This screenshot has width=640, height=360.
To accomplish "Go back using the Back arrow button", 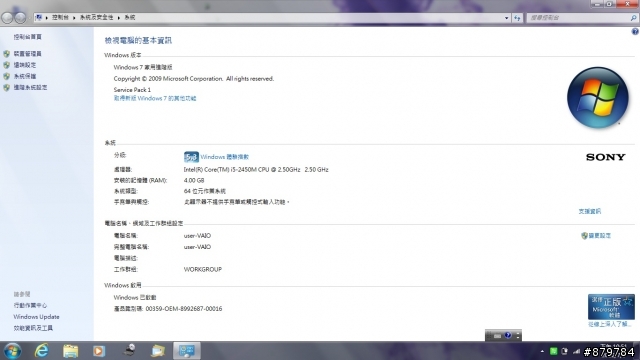I will click(x=7, y=18).
